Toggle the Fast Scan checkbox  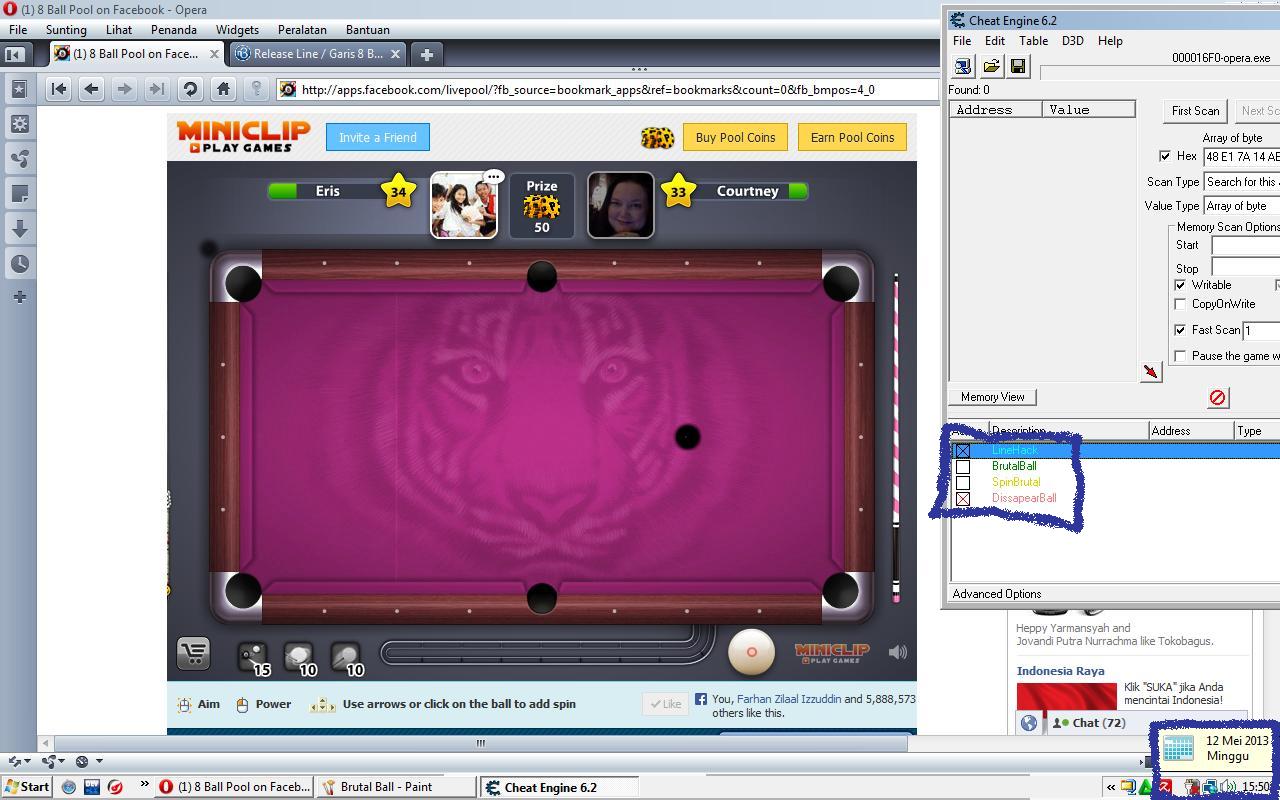[1180, 330]
